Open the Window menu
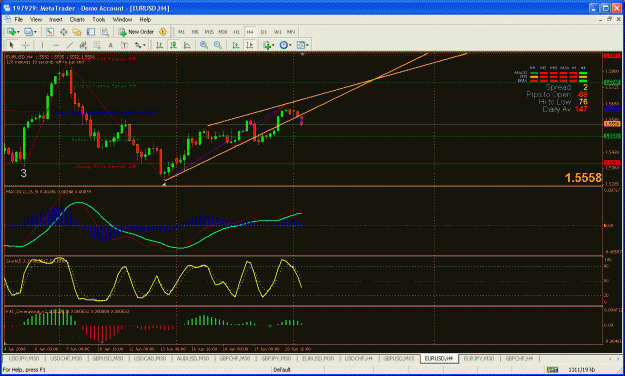 point(122,19)
